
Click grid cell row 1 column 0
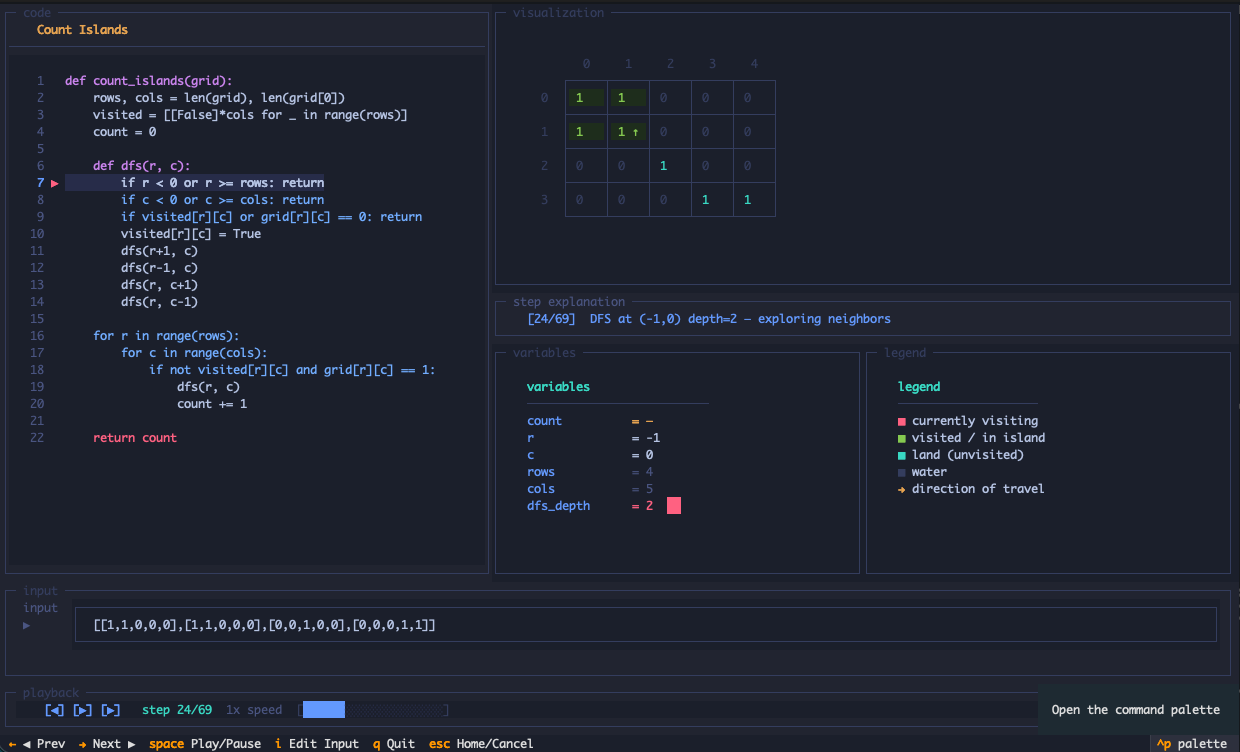pyautogui.click(x=586, y=132)
